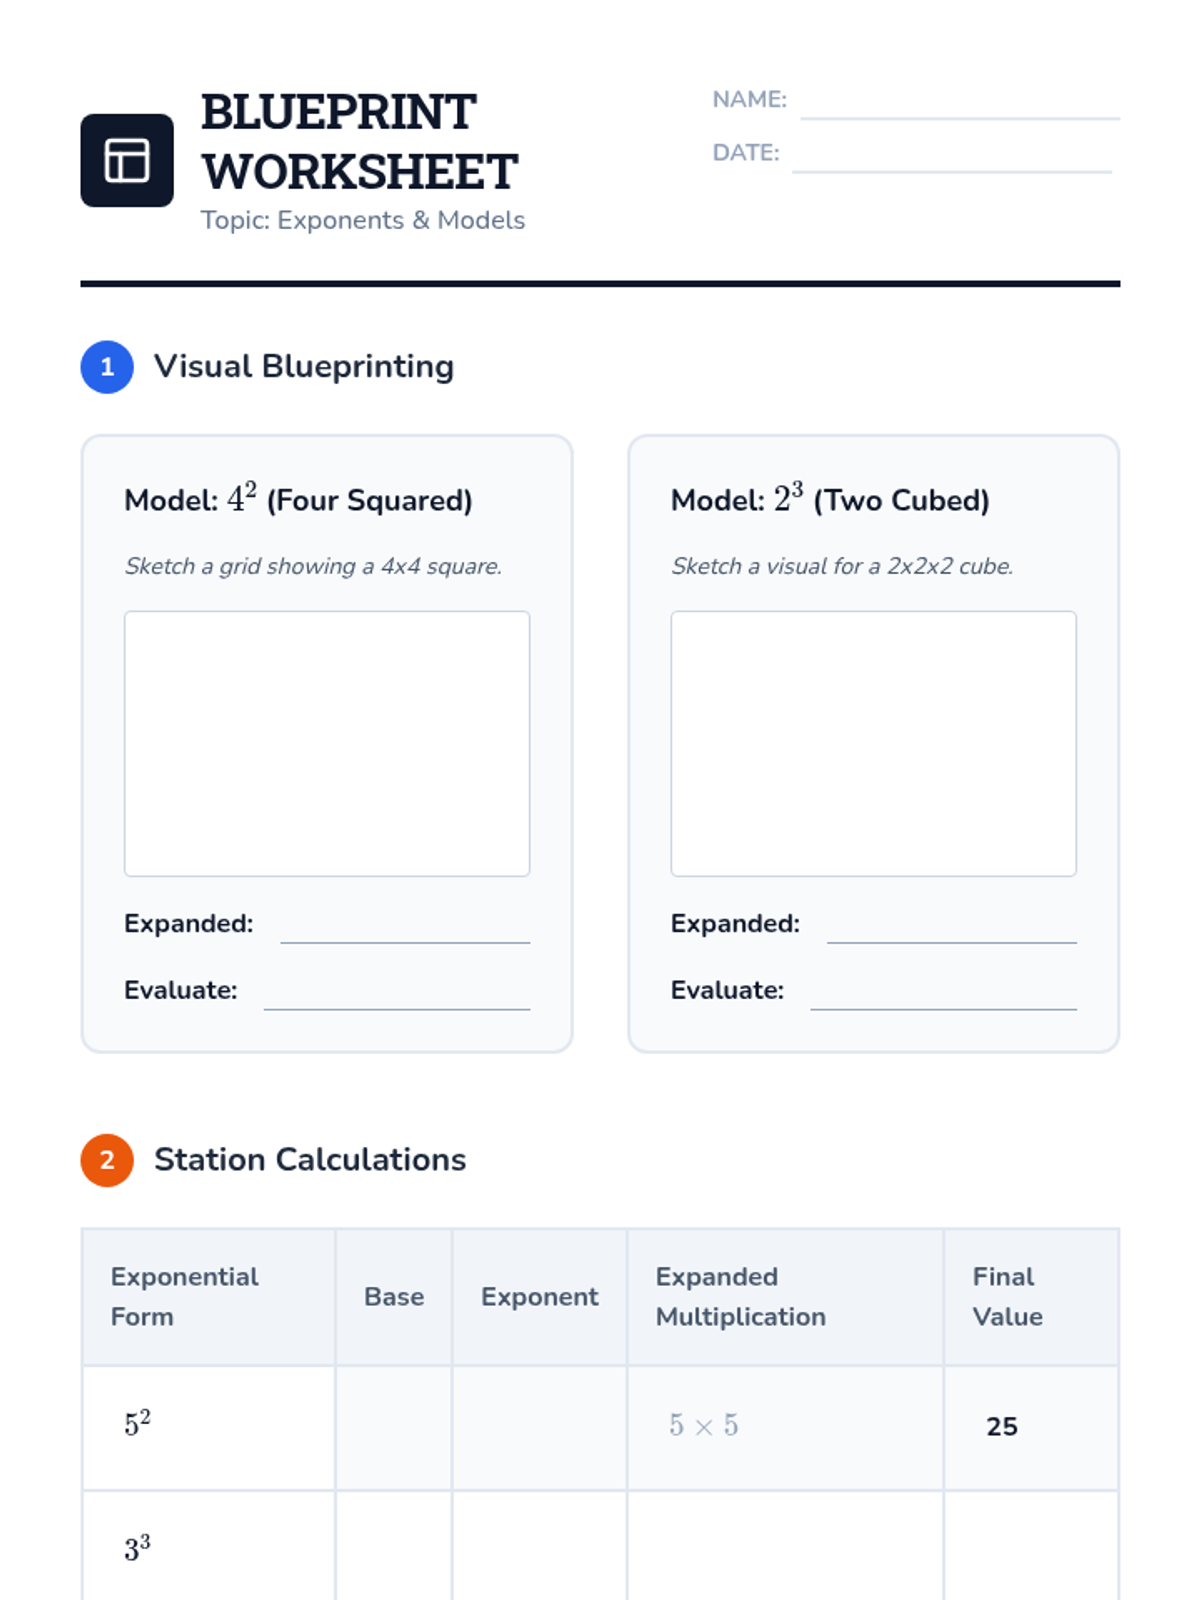Click the 2x2x2 cube sketch box
The width and height of the screenshot is (1200, 1600).
(x=874, y=744)
